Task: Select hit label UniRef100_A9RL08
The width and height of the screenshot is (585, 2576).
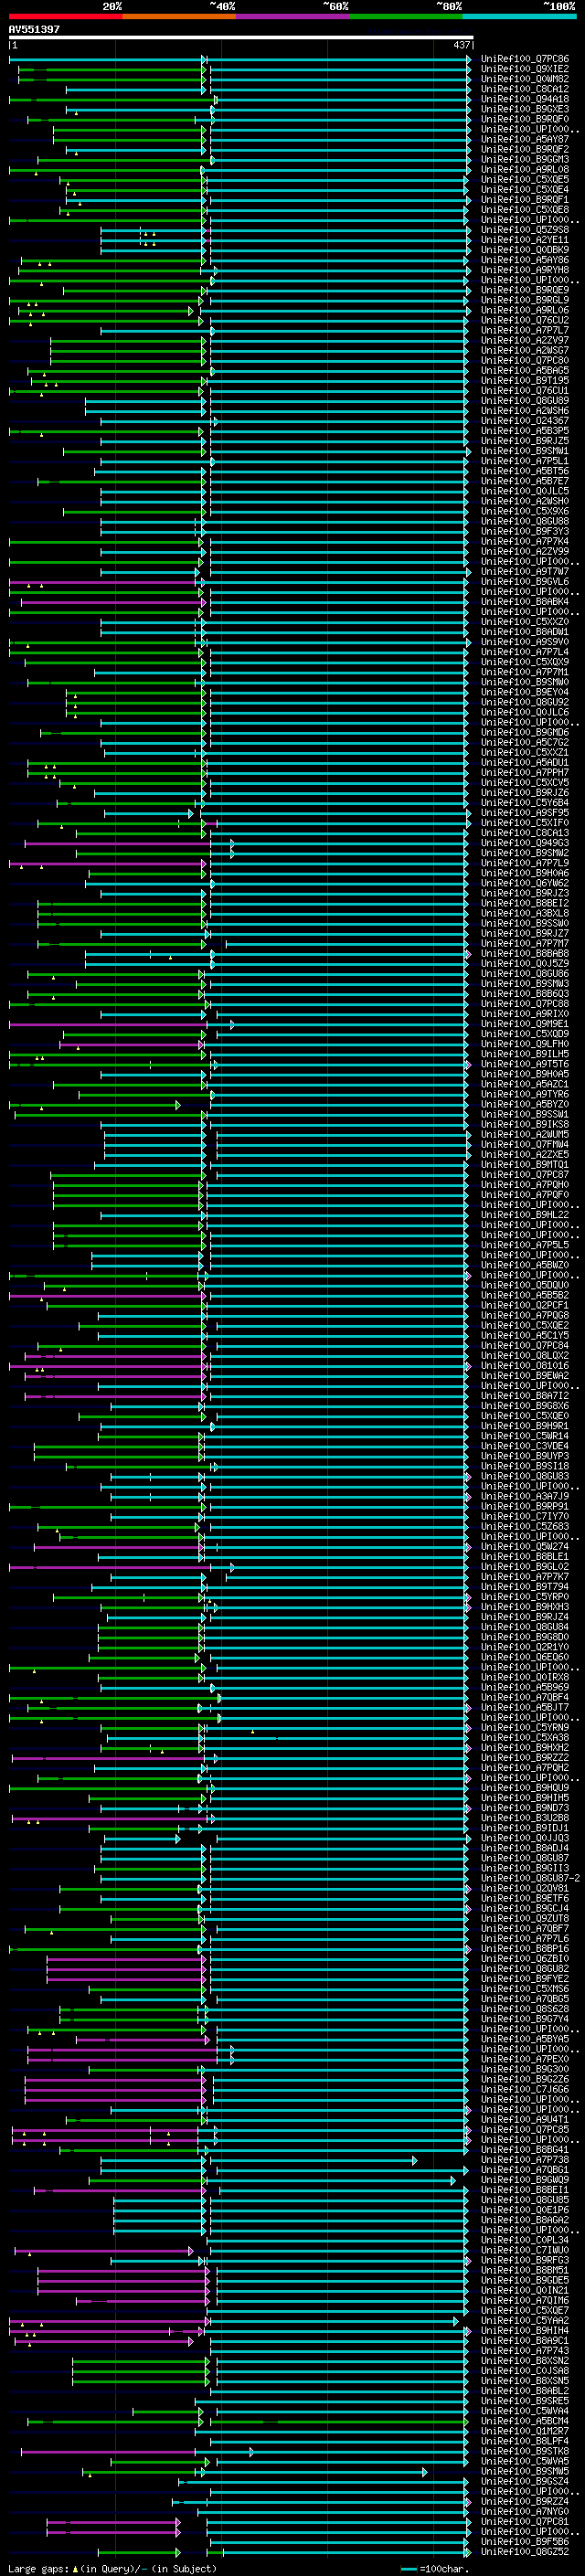Action: click(x=525, y=170)
